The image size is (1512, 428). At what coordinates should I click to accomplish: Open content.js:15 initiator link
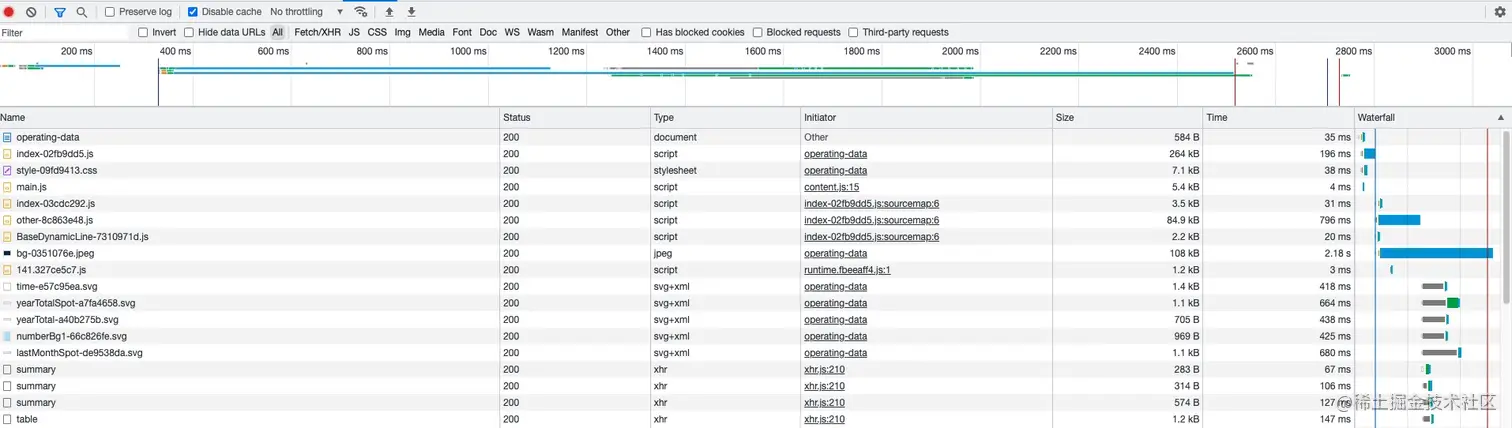831,187
